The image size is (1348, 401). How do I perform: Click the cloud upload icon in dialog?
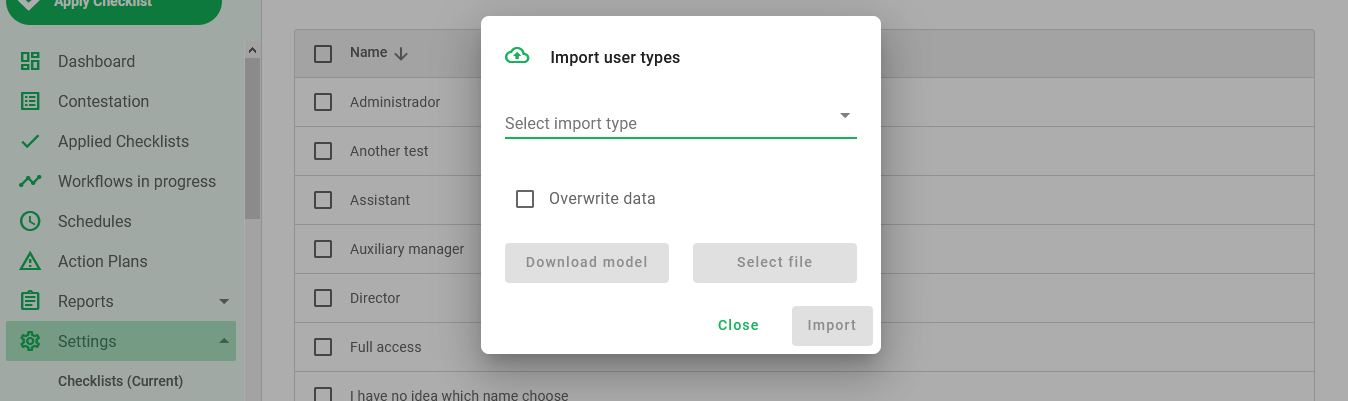click(x=517, y=56)
